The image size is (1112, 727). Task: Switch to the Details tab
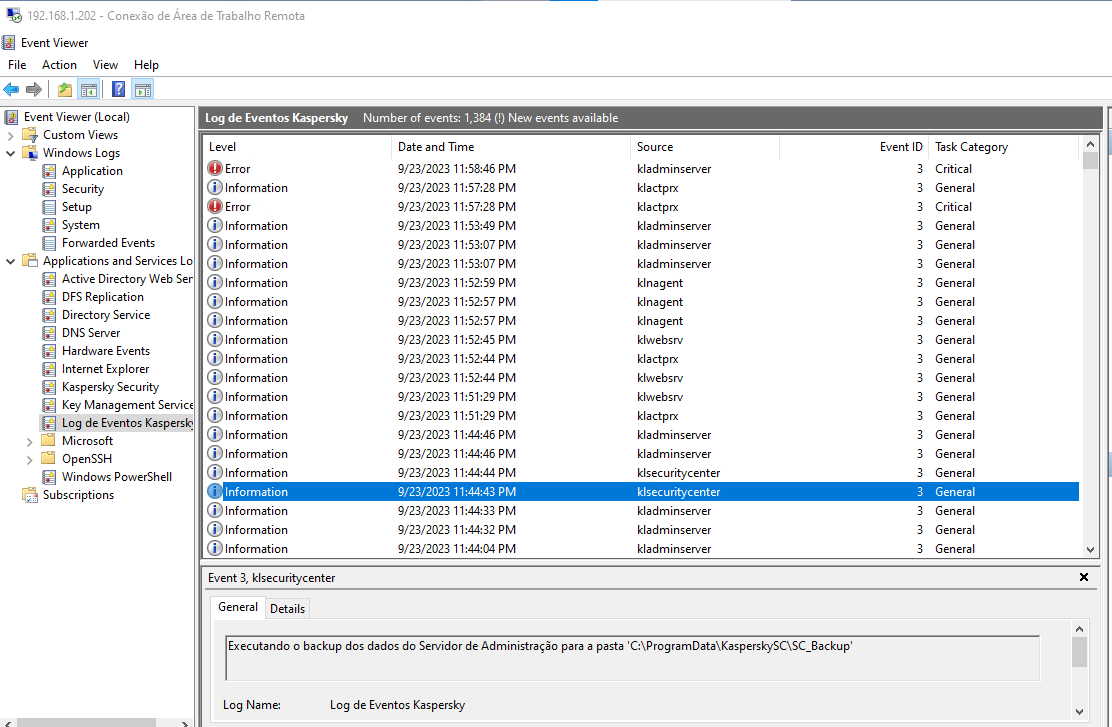click(288, 608)
